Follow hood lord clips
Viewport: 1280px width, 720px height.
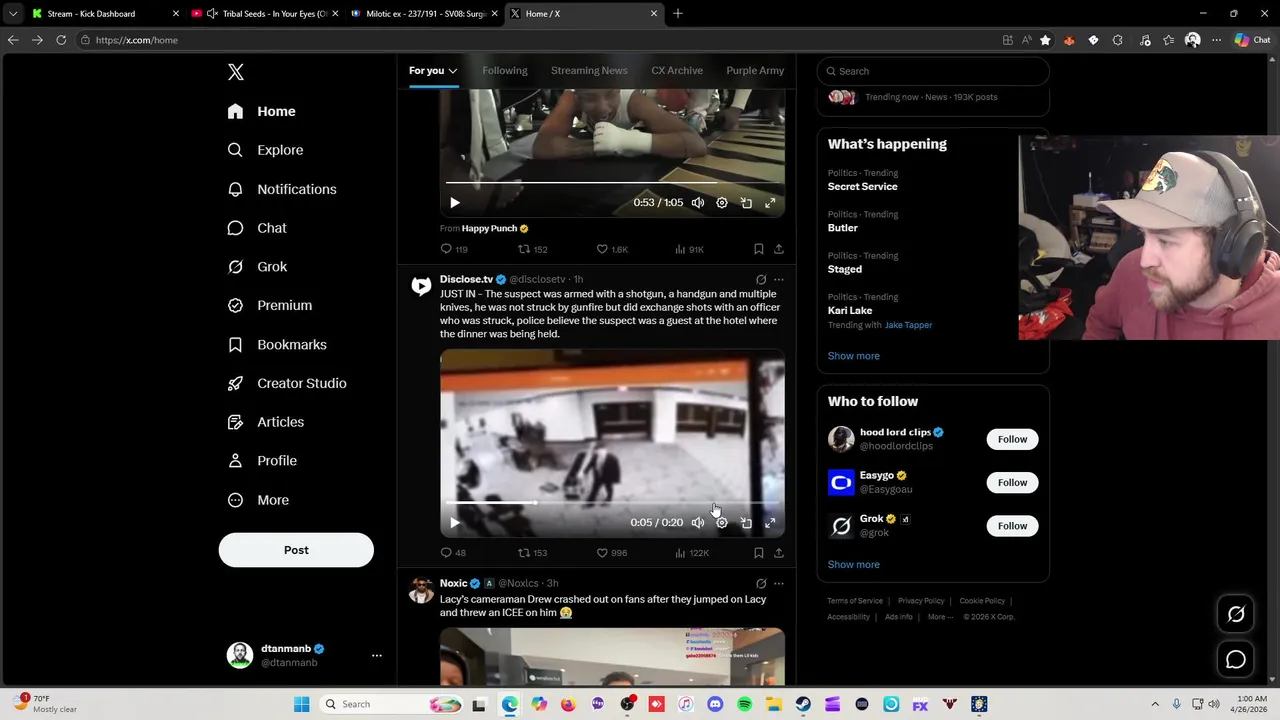tap(1012, 440)
